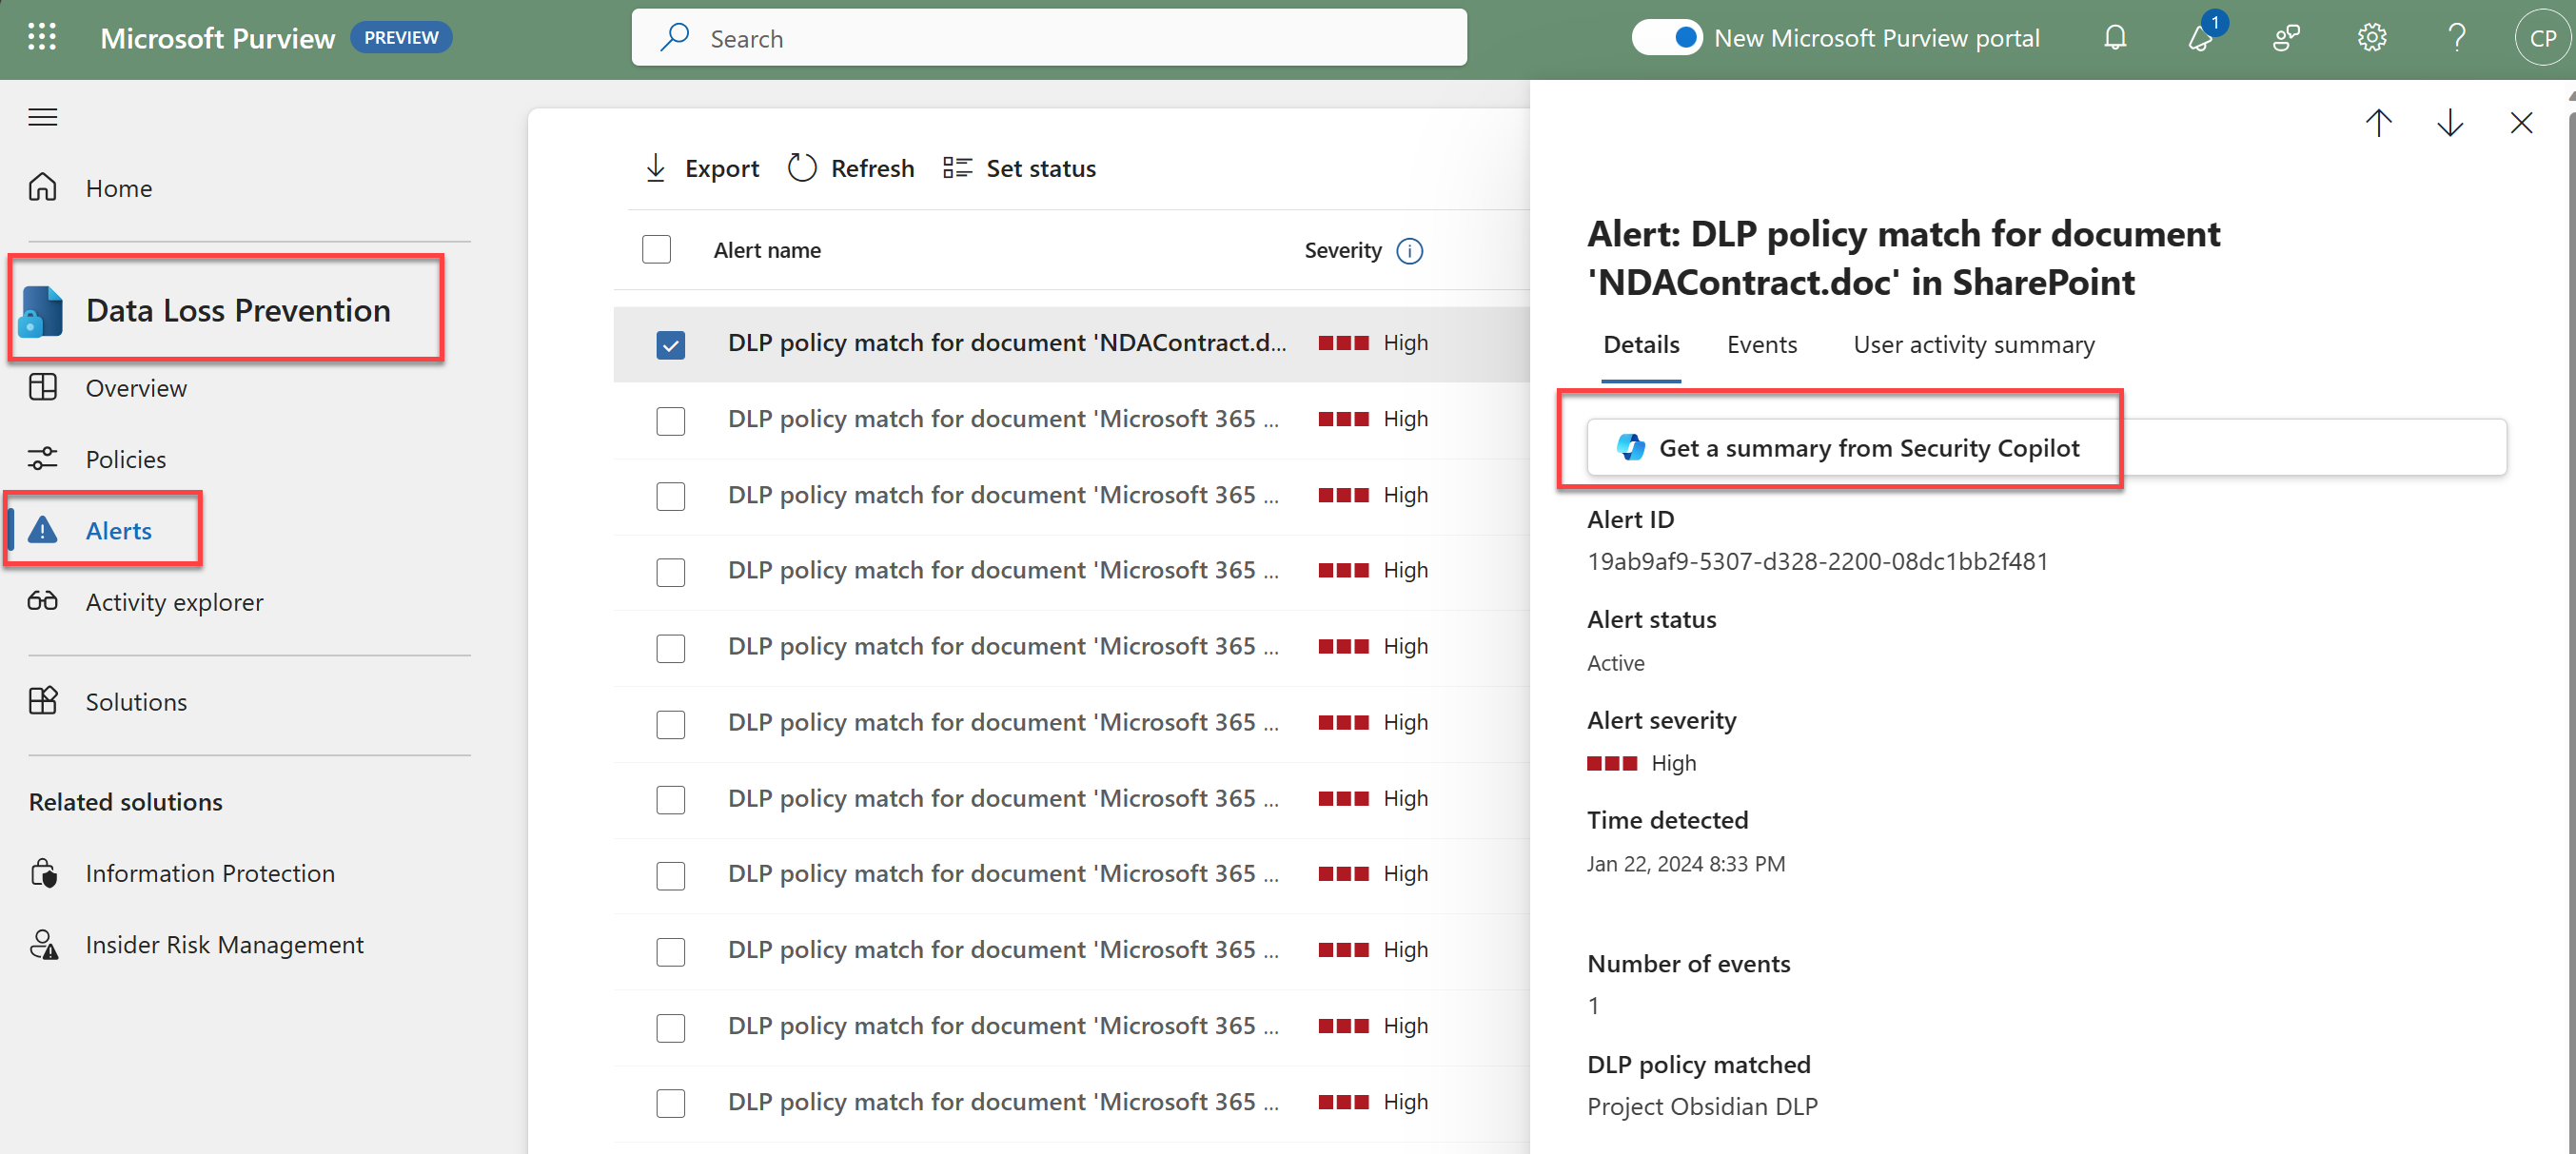This screenshot has width=2576, height=1154.
Task: Select the Alert ID value text
Action: (1817, 561)
